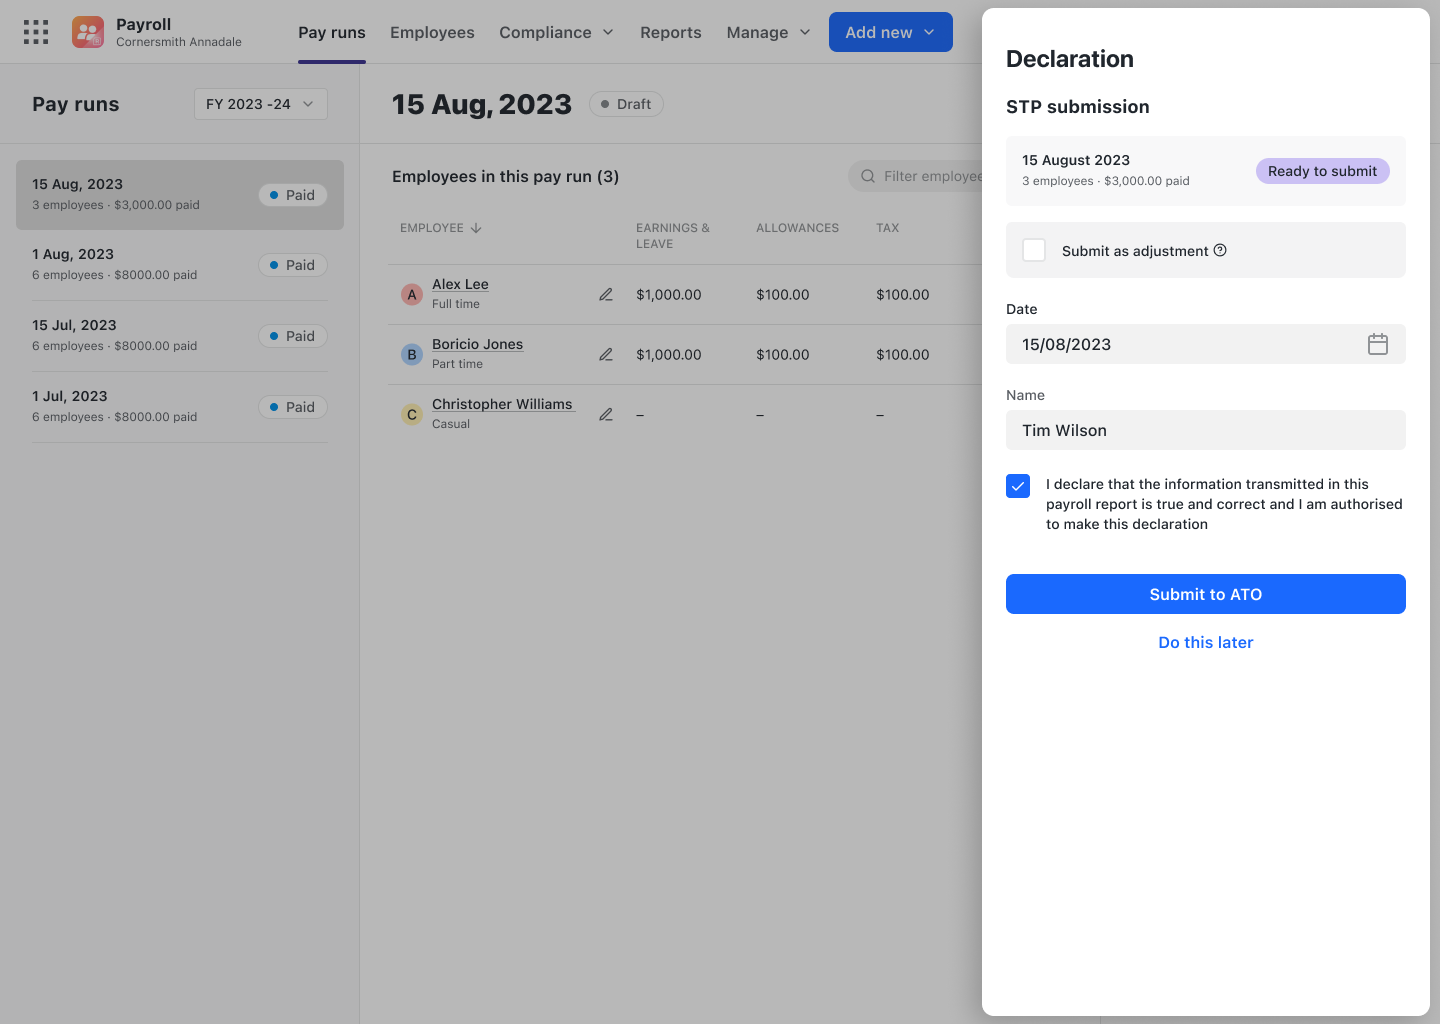Click the Do this later link
The image size is (1440, 1024).
coord(1205,643)
